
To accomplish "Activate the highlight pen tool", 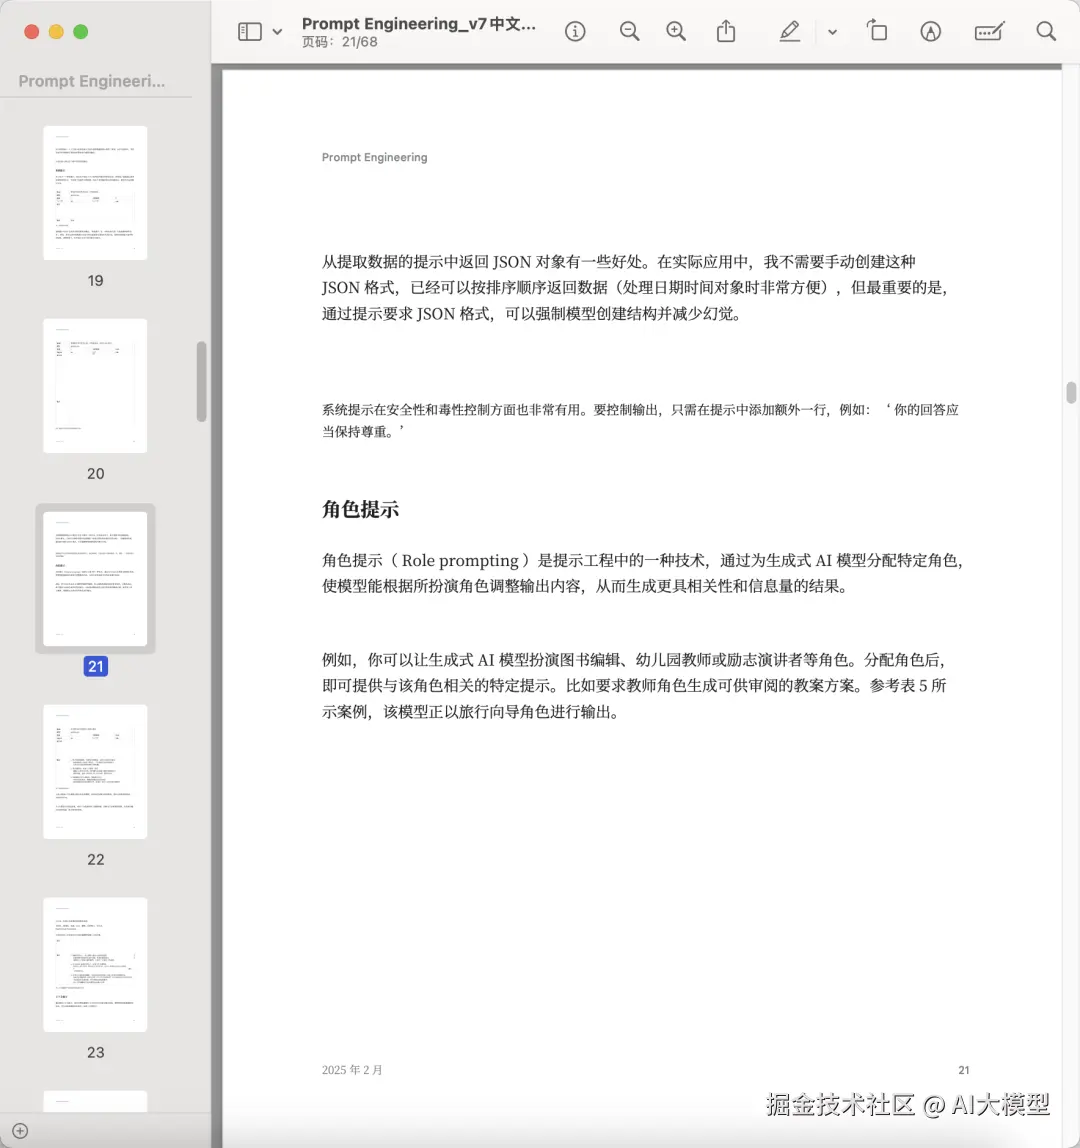I will (x=789, y=31).
